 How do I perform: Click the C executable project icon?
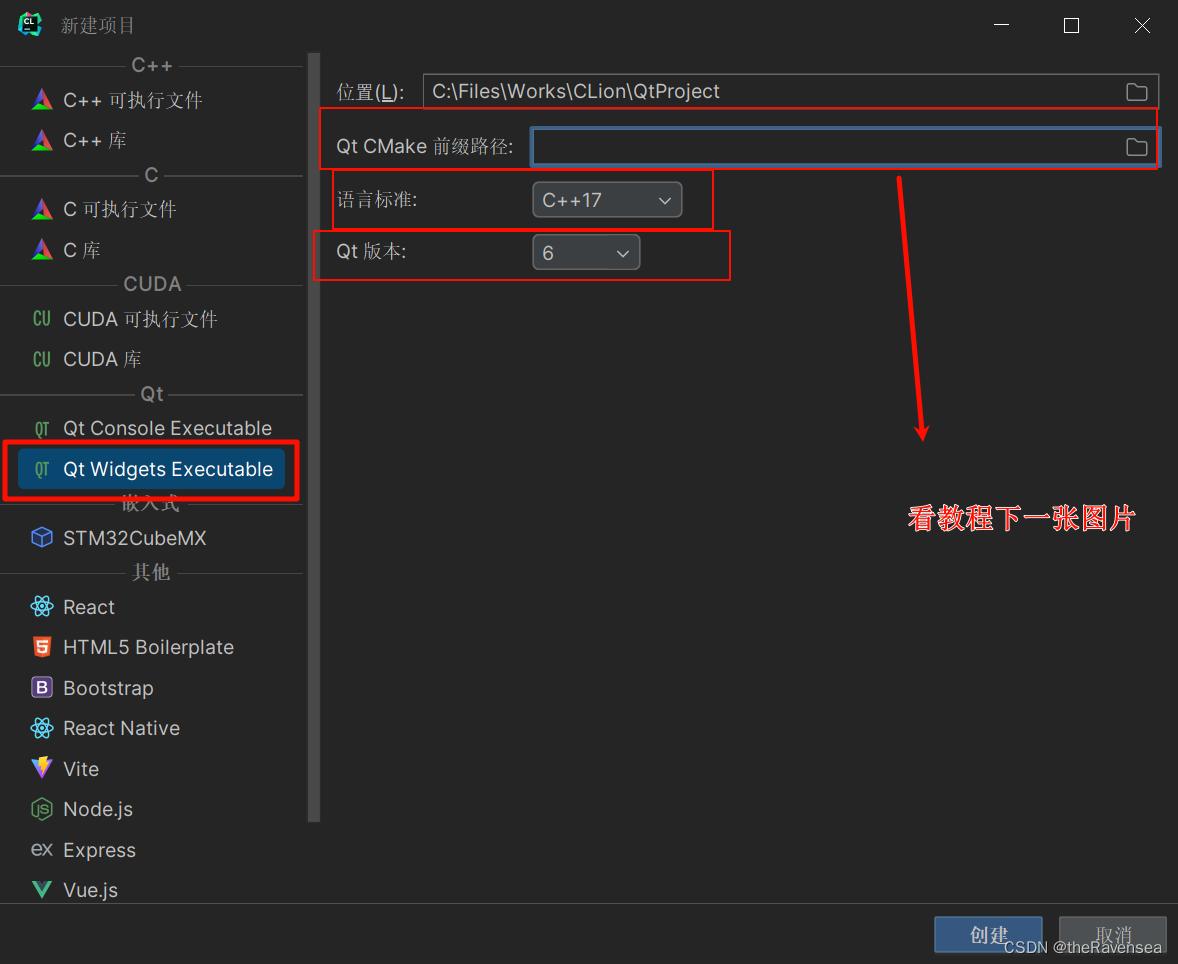tap(42, 209)
